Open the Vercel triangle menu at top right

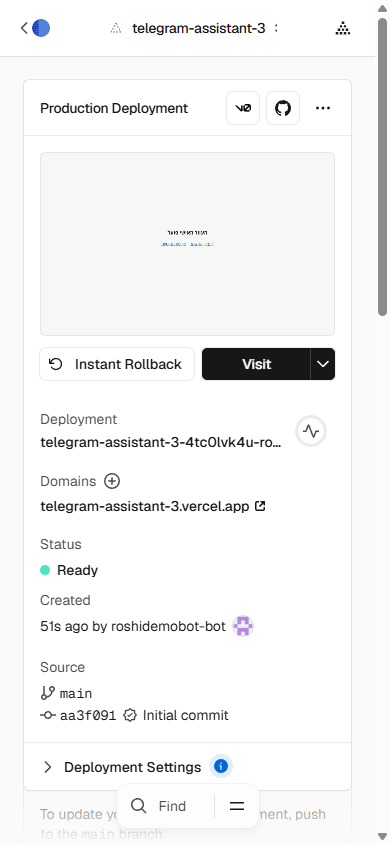coord(343,29)
